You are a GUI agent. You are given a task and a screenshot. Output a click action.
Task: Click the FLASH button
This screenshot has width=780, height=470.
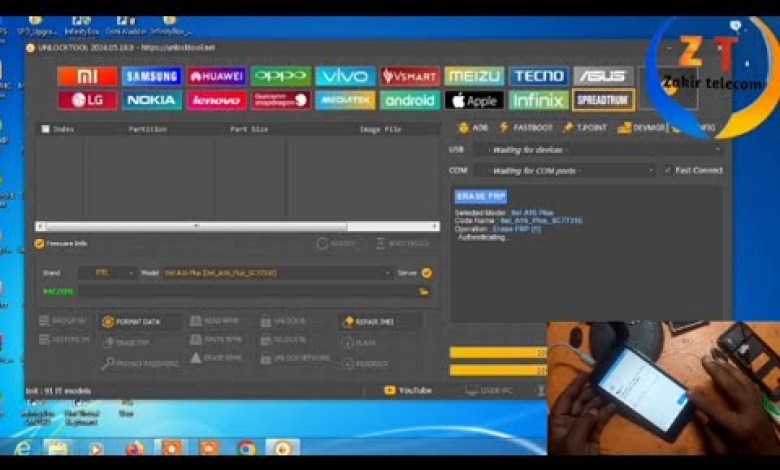360,343
